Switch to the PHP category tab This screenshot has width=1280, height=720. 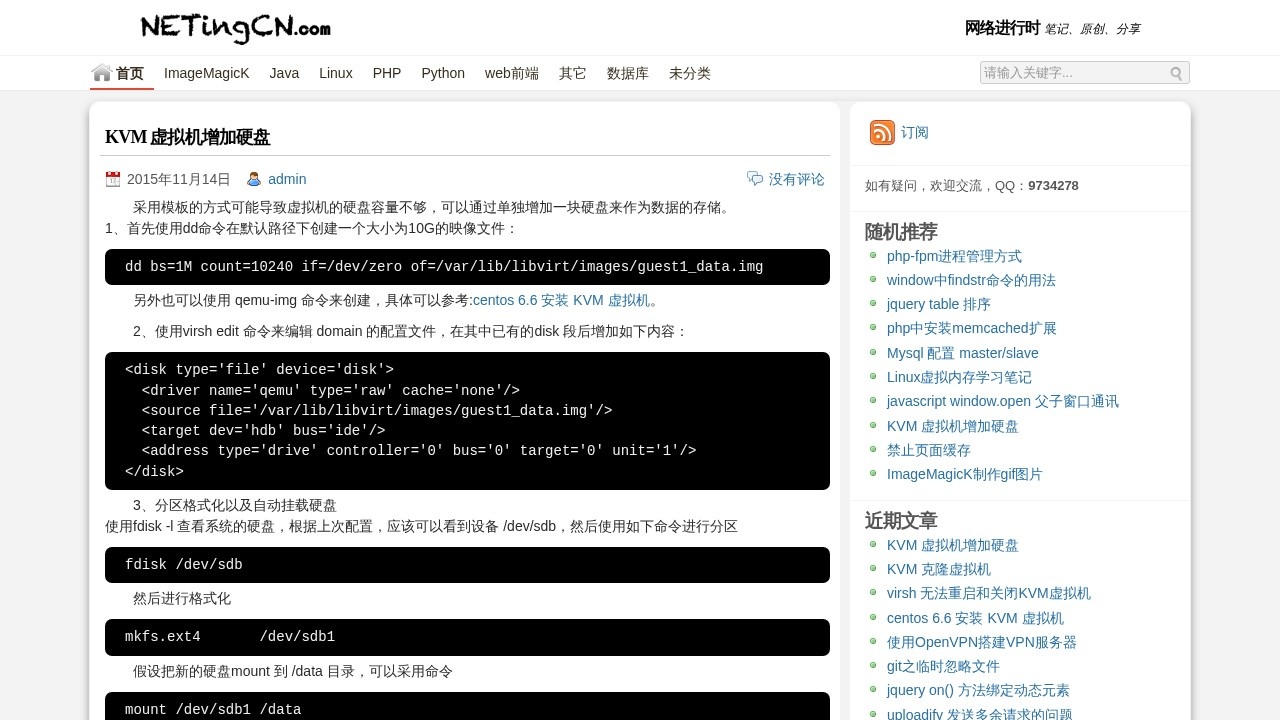tap(387, 72)
